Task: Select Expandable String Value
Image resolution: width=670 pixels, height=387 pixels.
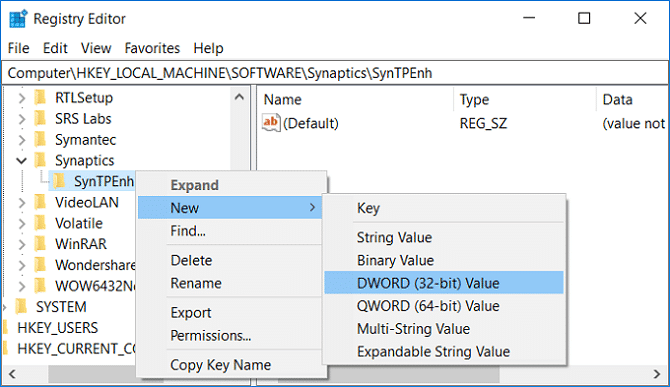Action: (444, 352)
